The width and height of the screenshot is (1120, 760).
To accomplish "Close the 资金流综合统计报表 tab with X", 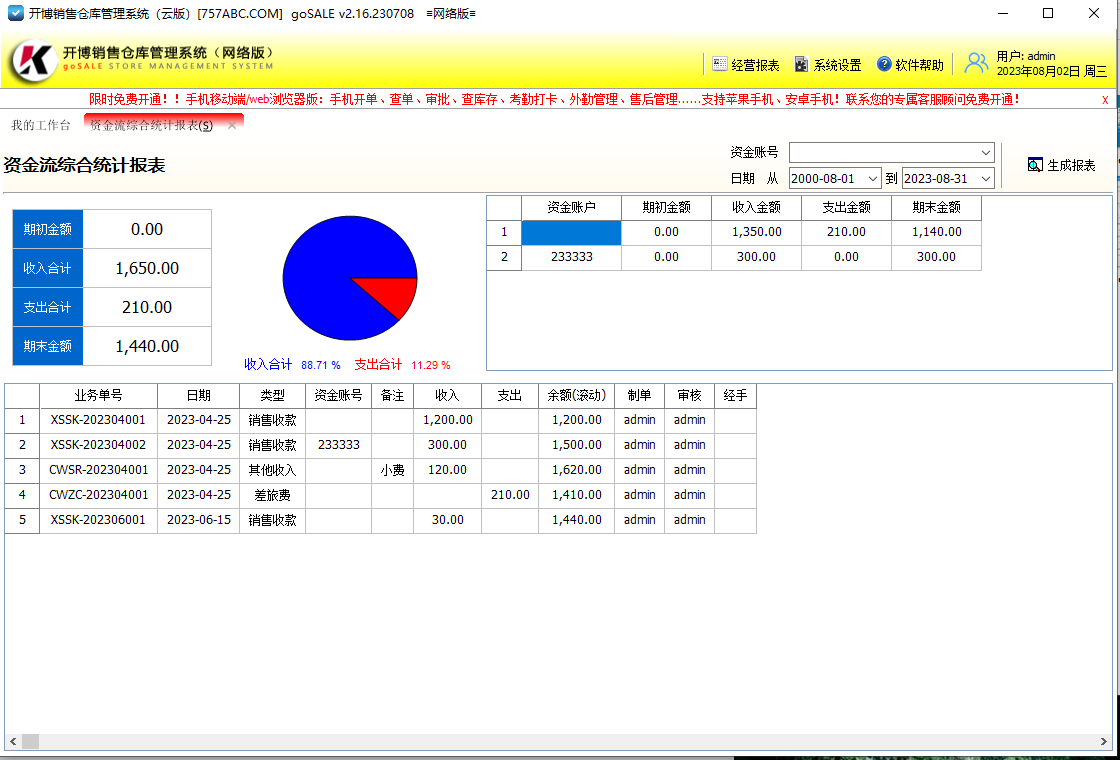I will (x=232, y=125).
